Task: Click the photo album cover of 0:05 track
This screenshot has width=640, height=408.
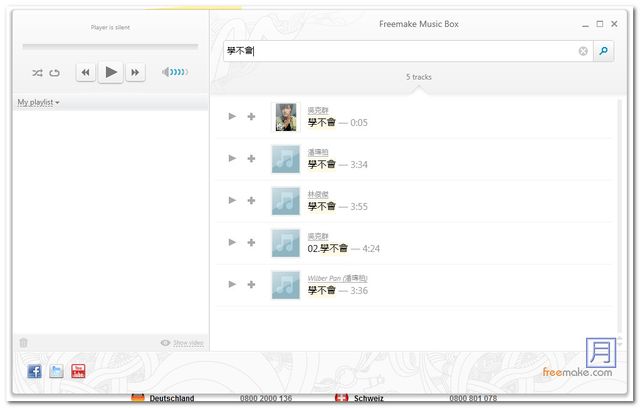Action: point(286,117)
